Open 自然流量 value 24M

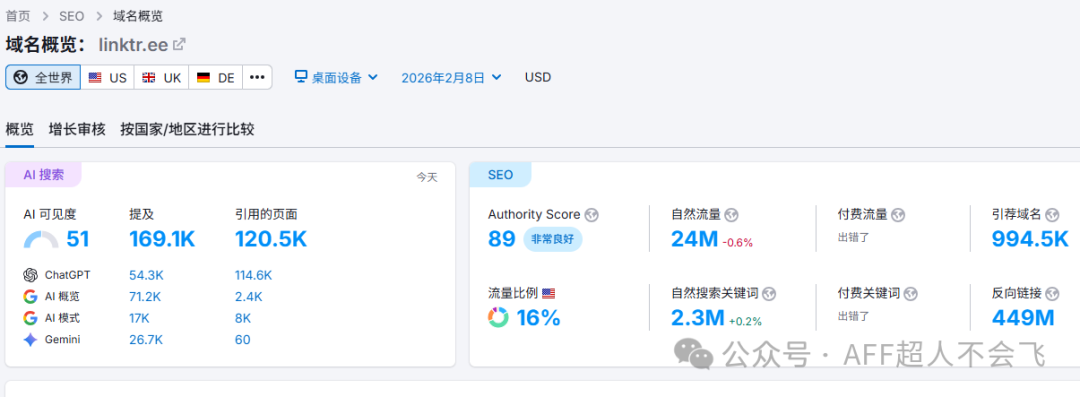click(x=694, y=239)
